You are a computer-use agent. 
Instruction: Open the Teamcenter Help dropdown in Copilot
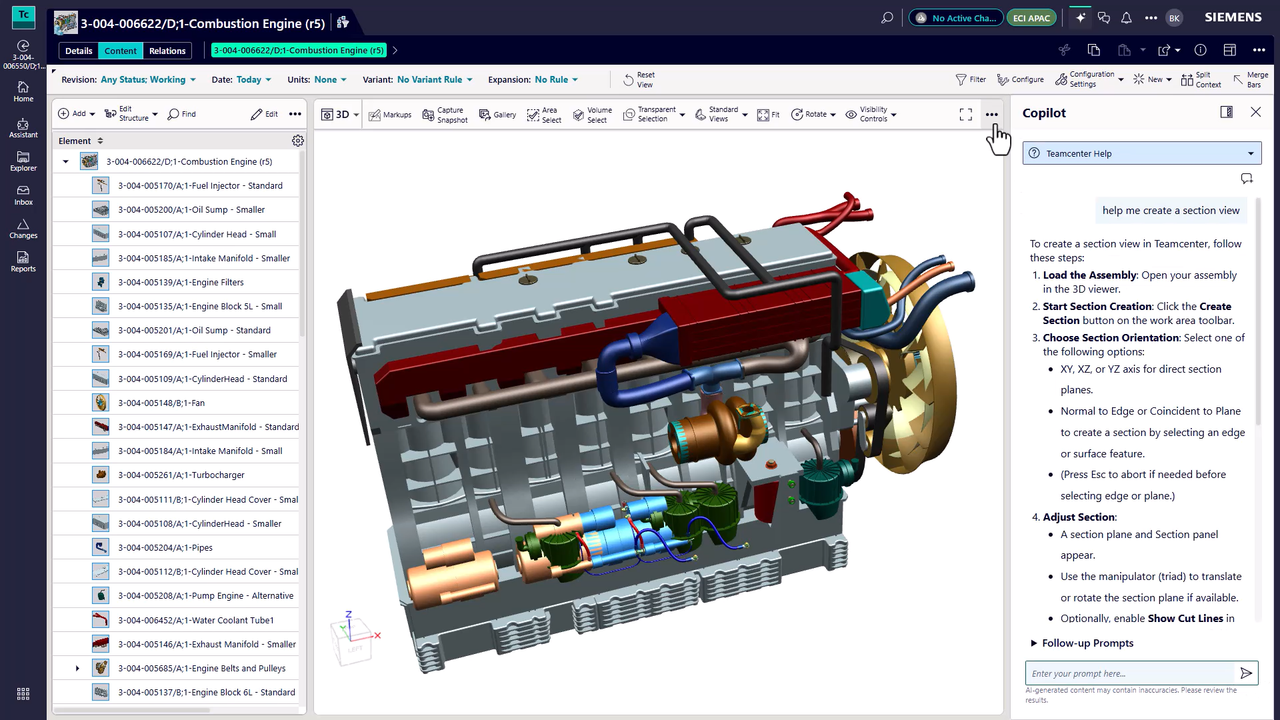click(x=1141, y=153)
